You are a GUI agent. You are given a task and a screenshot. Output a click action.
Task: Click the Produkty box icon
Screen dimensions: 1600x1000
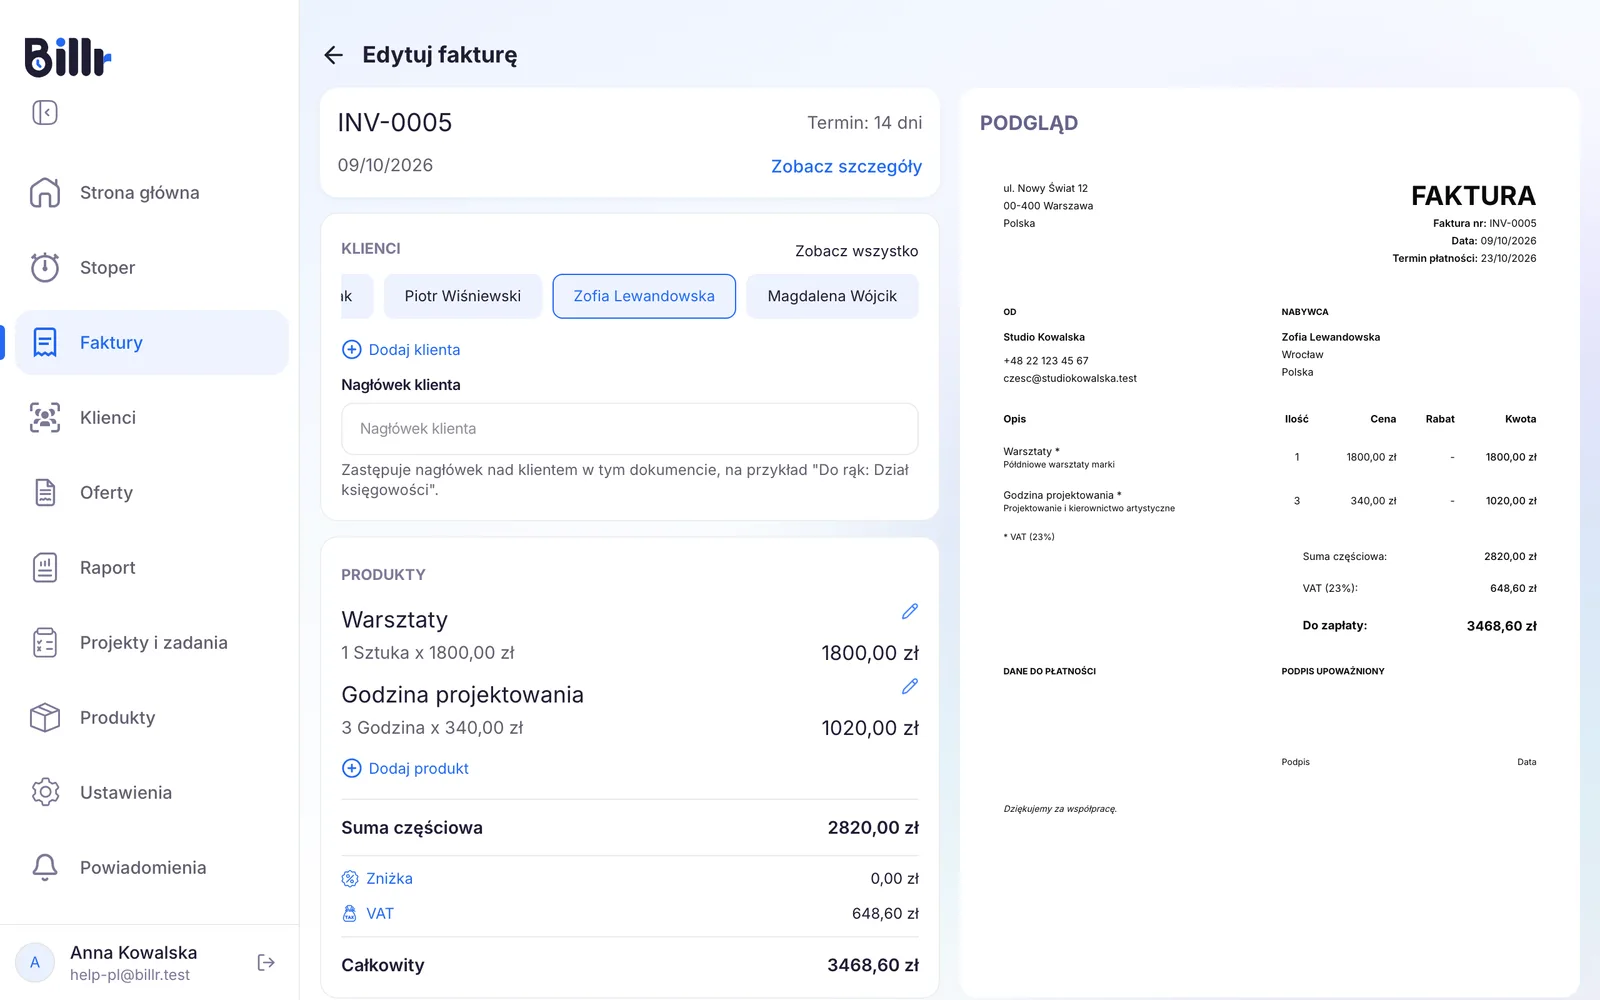45,717
